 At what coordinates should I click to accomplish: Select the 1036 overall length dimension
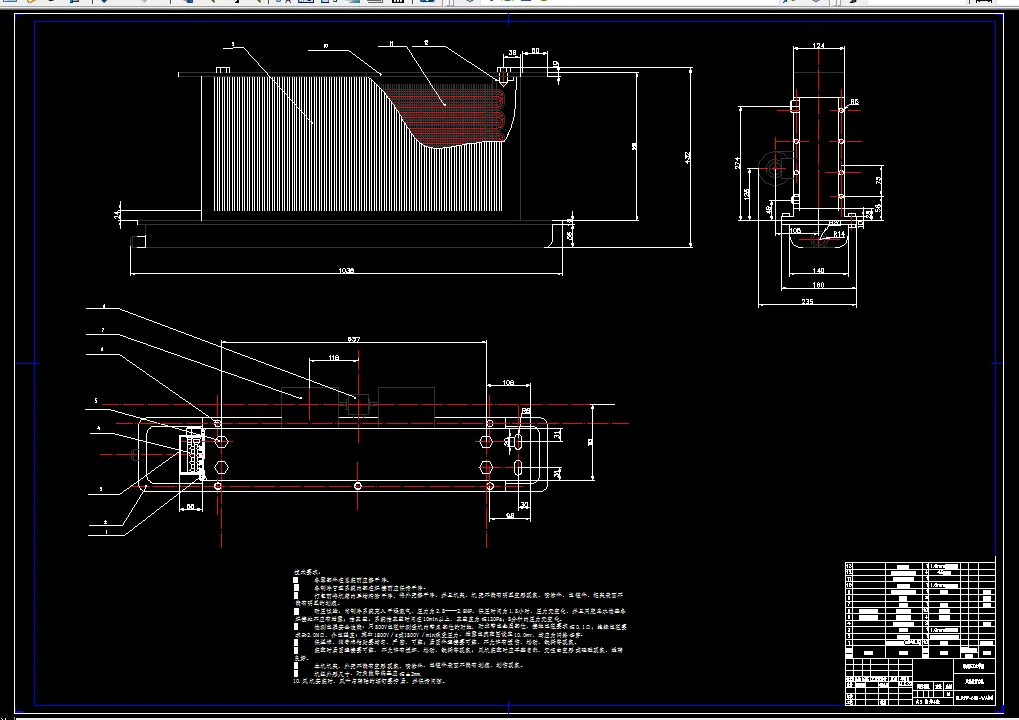pos(346,270)
